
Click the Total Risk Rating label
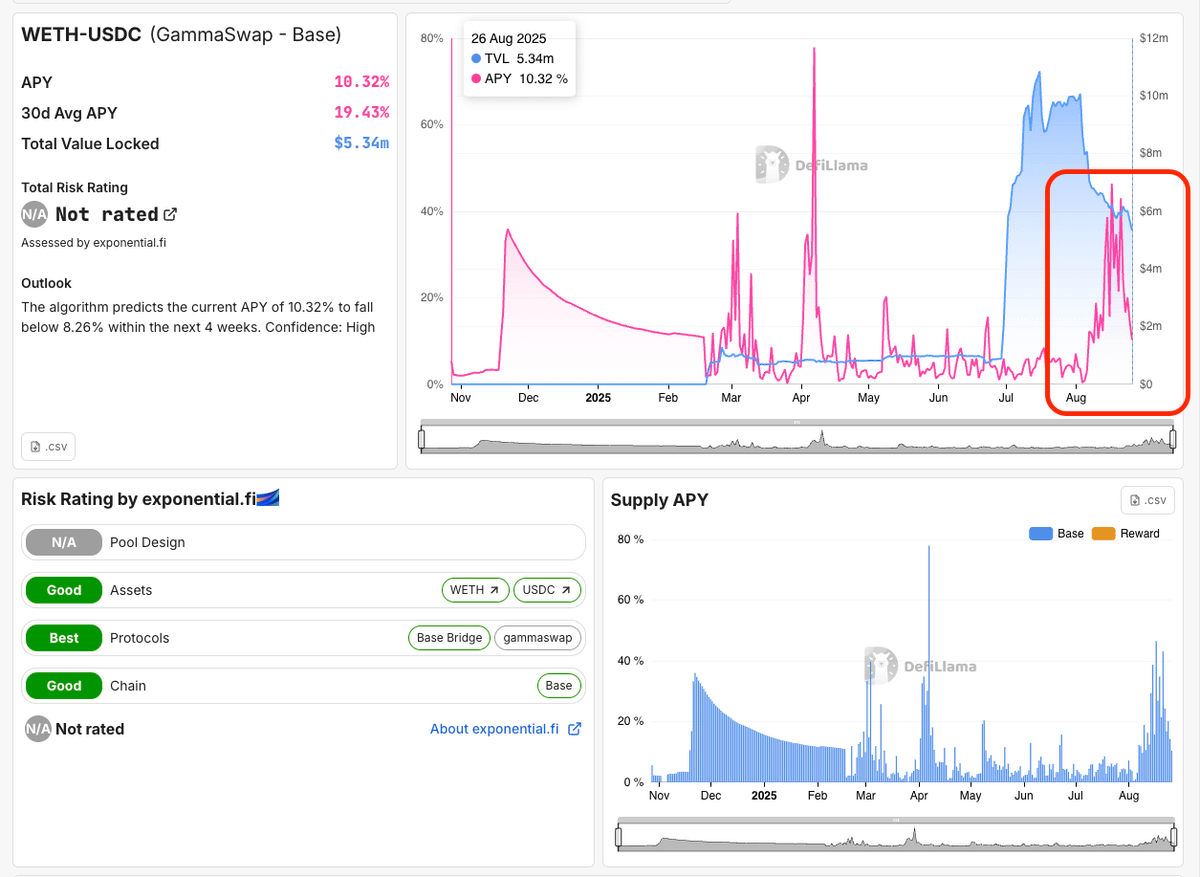(75, 187)
